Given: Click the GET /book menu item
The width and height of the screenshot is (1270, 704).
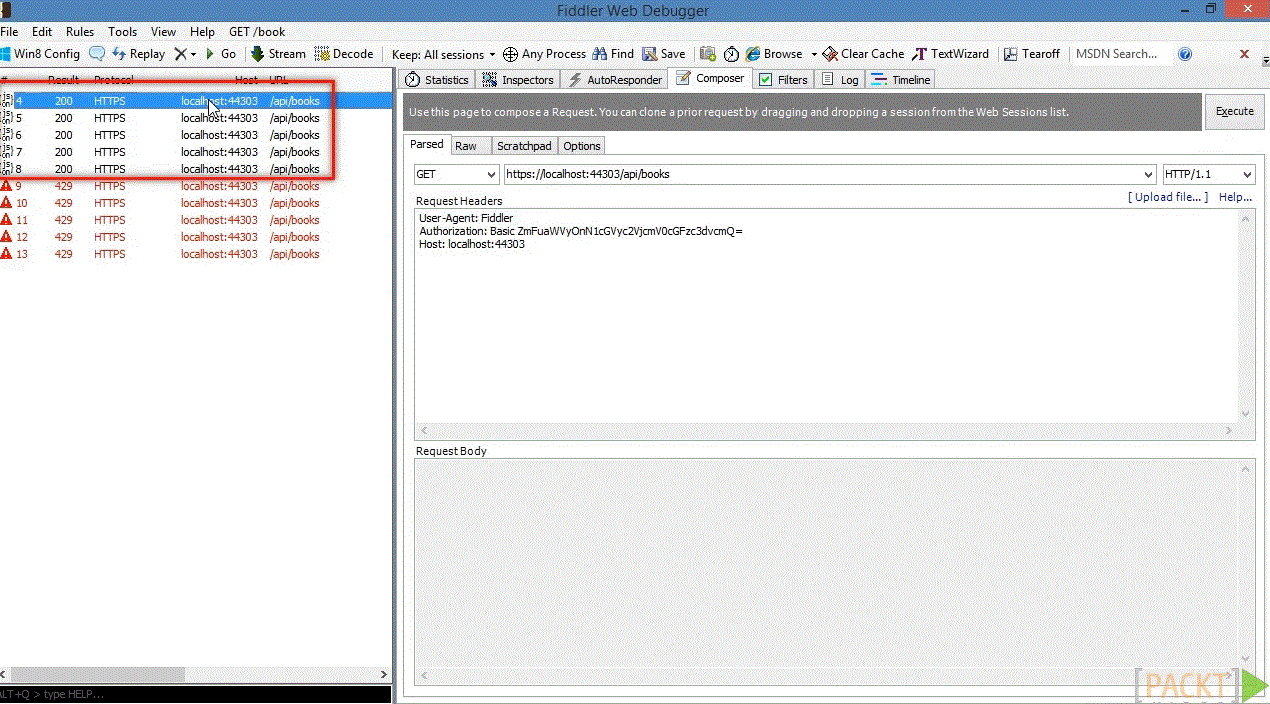Looking at the screenshot, I should click(257, 32).
